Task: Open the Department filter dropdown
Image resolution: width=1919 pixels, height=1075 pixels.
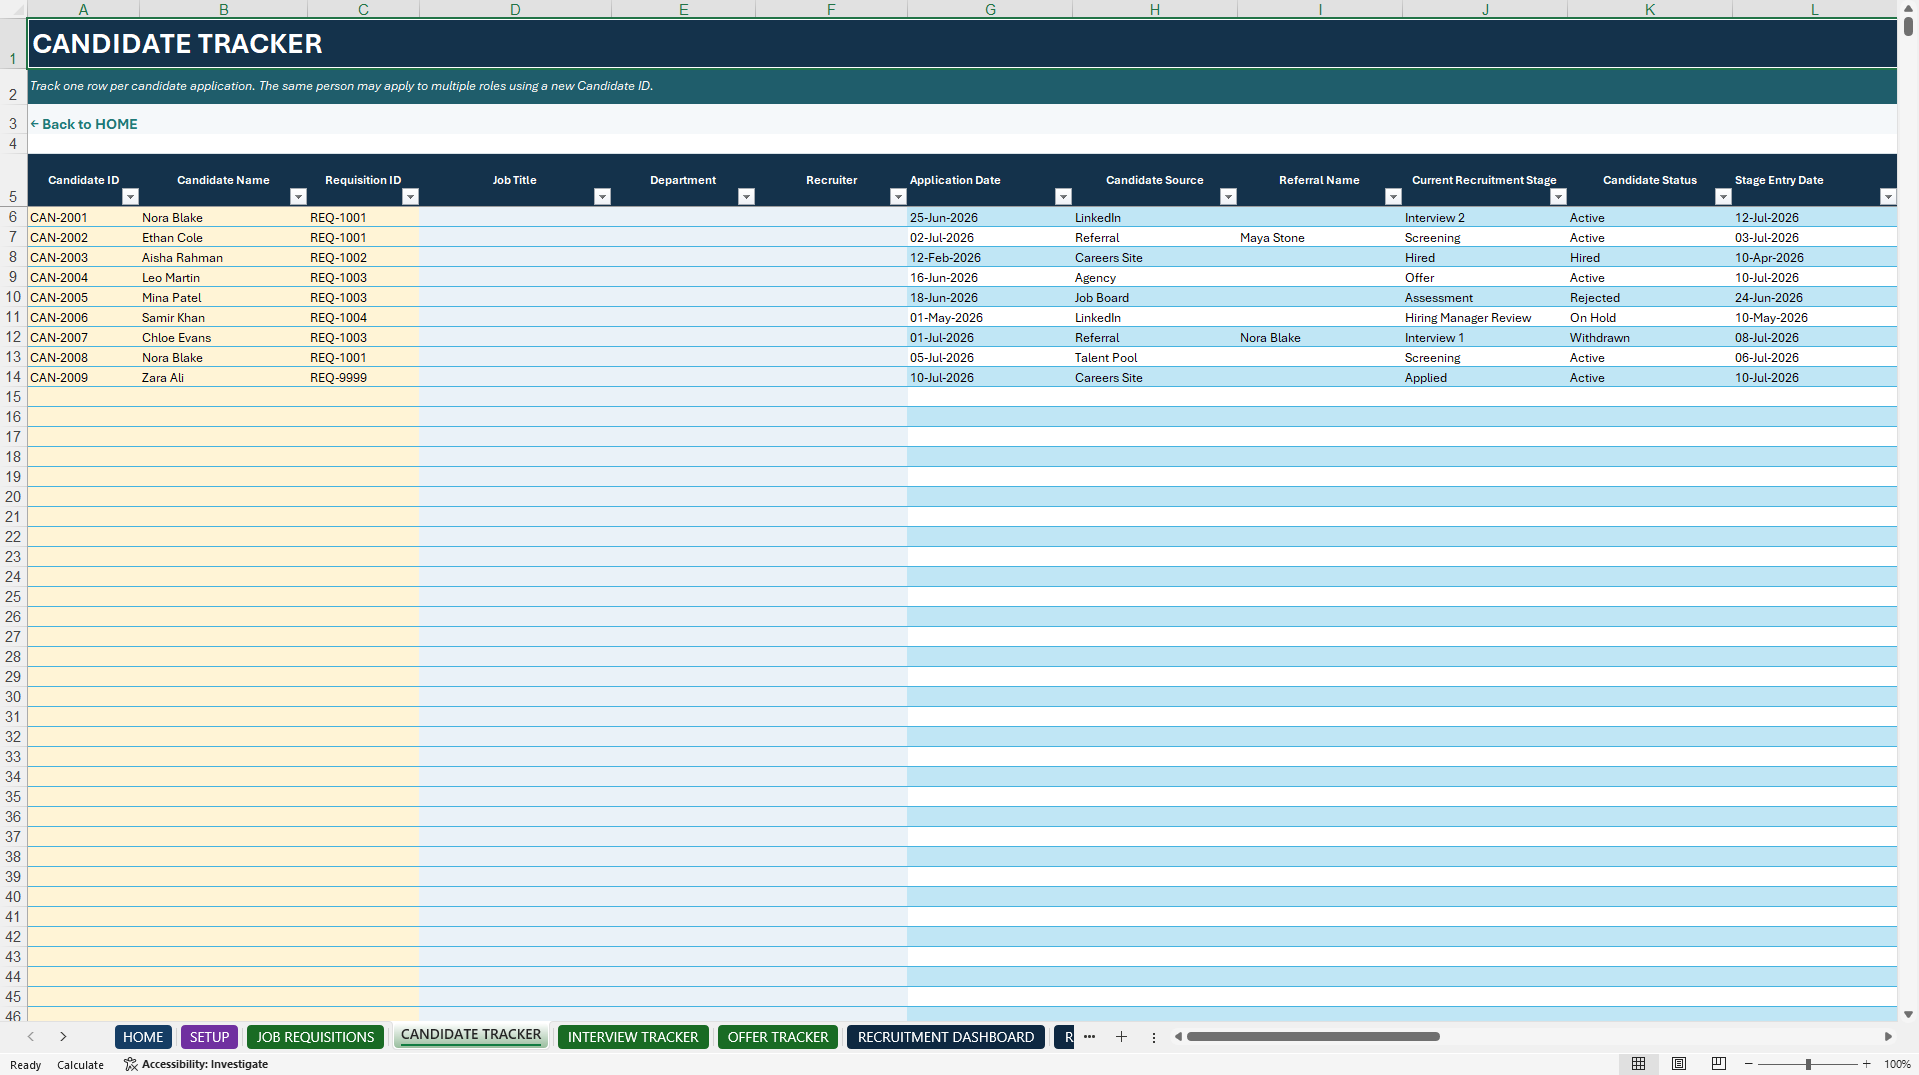Action: (746, 197)
